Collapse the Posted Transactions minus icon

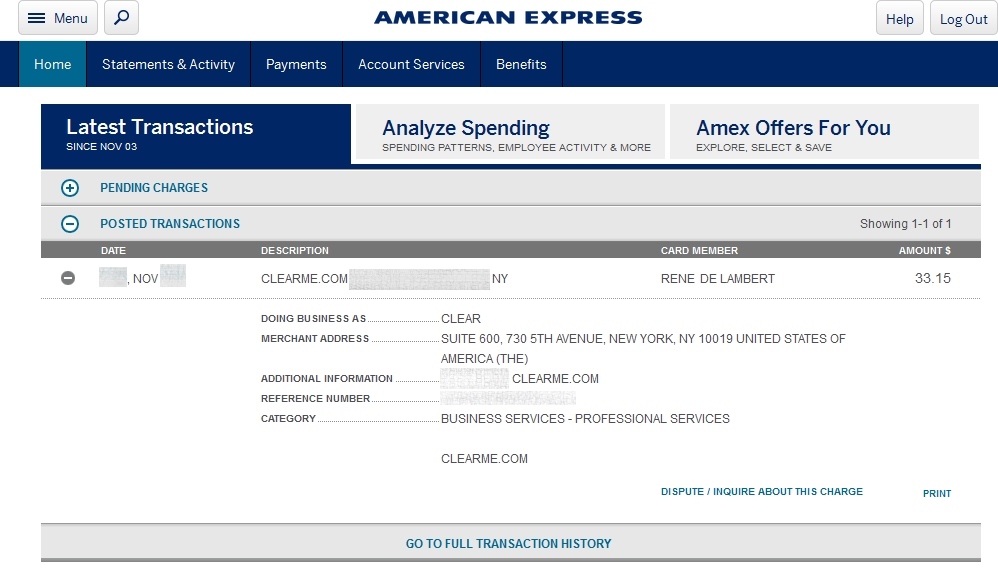70,224
